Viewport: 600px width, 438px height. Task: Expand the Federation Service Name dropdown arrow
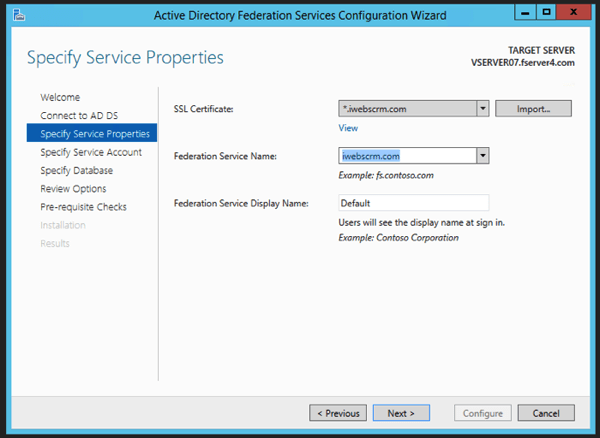tap(483, 156)
